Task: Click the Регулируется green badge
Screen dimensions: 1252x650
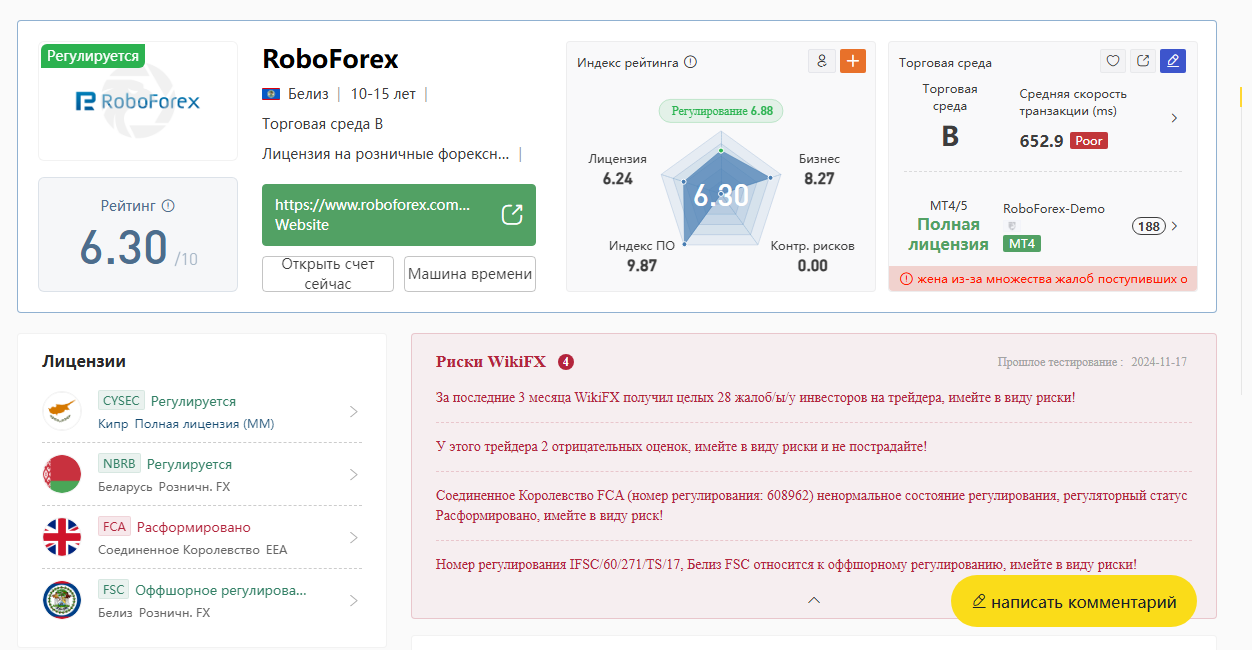Action: tap(93, 56)
